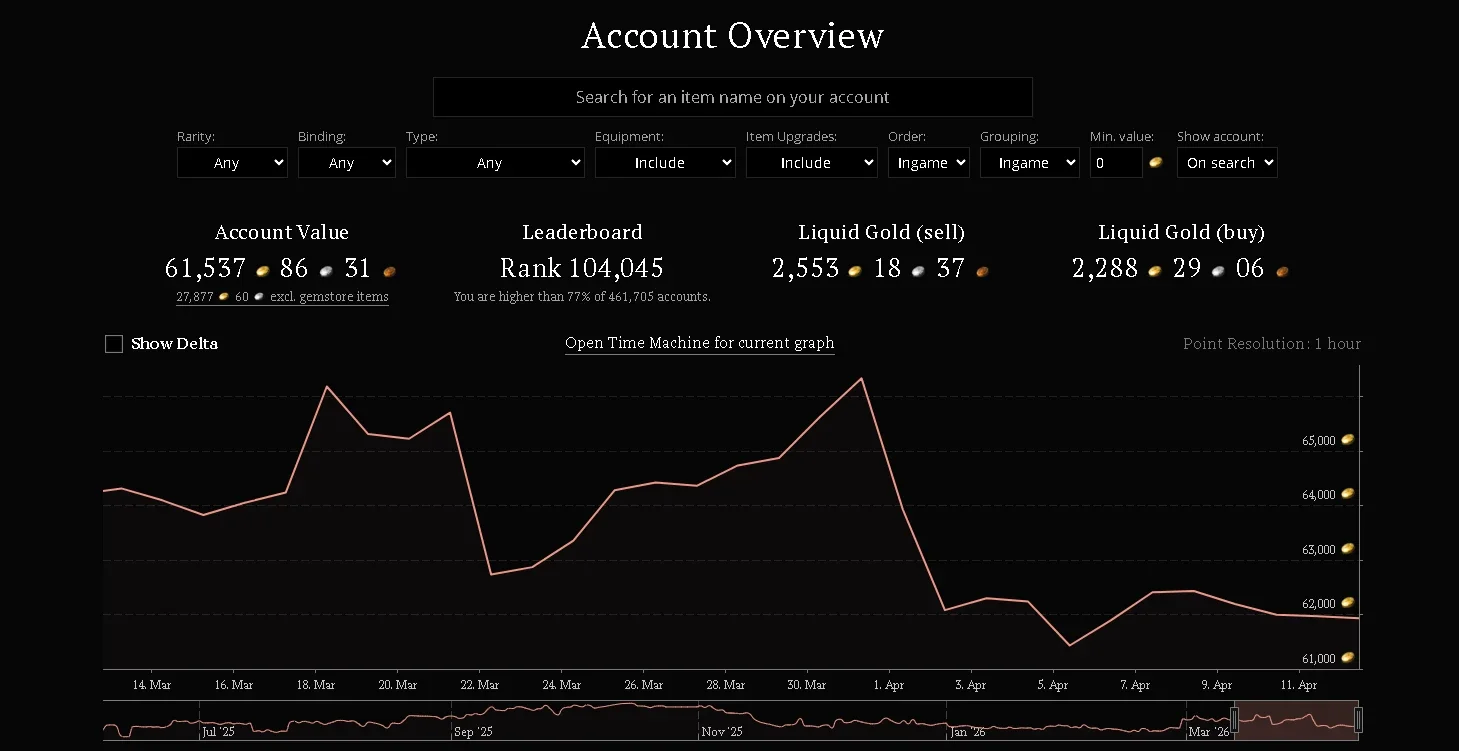The height and width of the screenshot is (751, 1459).
Task: Click the right handle of range selector
Action: point(1358,720)
